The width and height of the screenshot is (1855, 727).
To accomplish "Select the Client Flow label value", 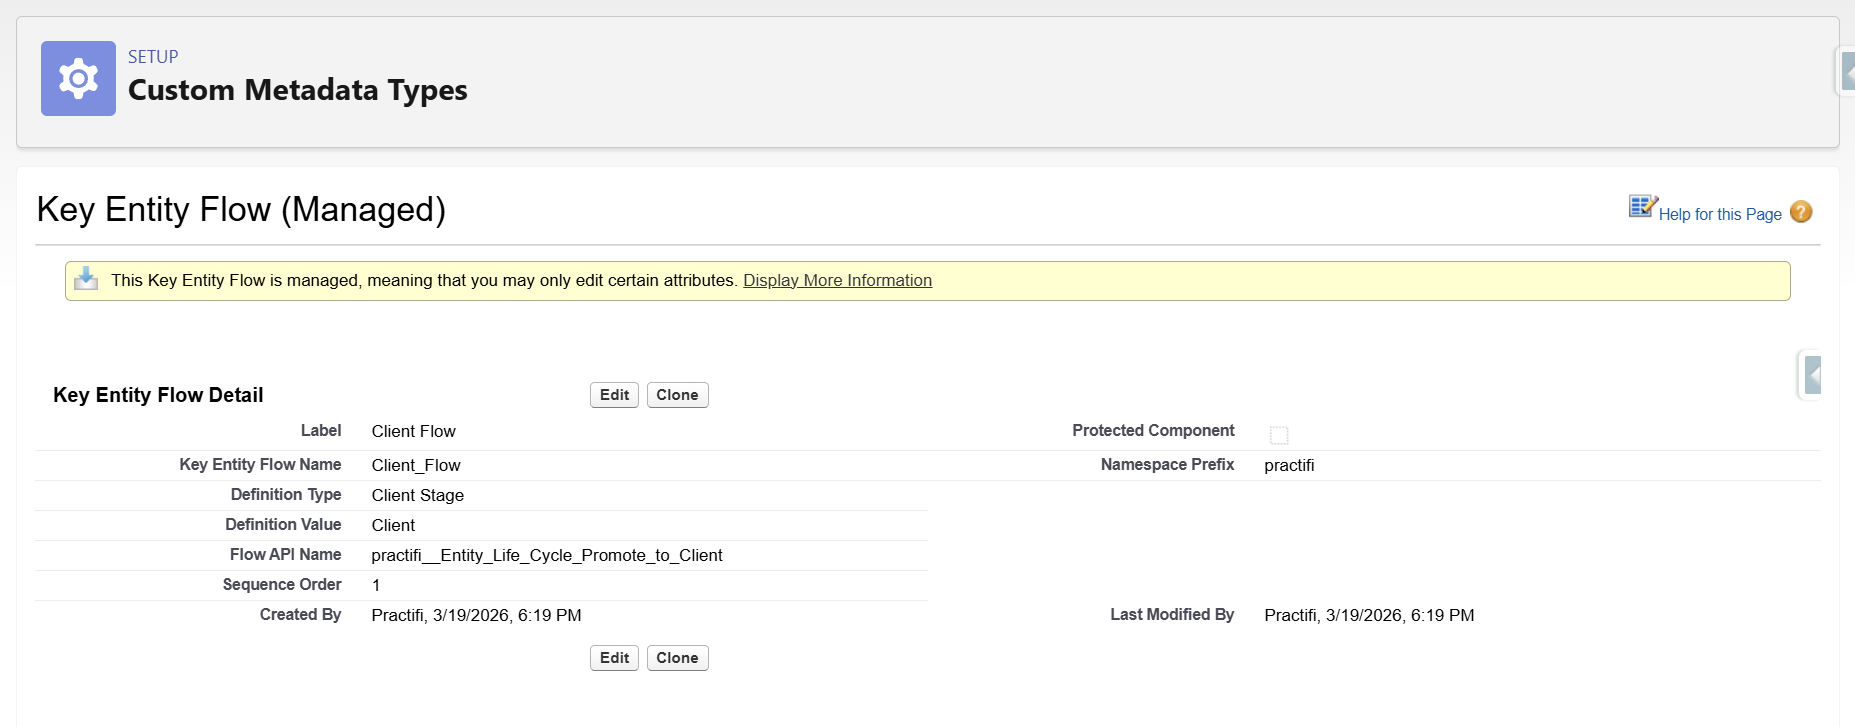I will (413, 431).
